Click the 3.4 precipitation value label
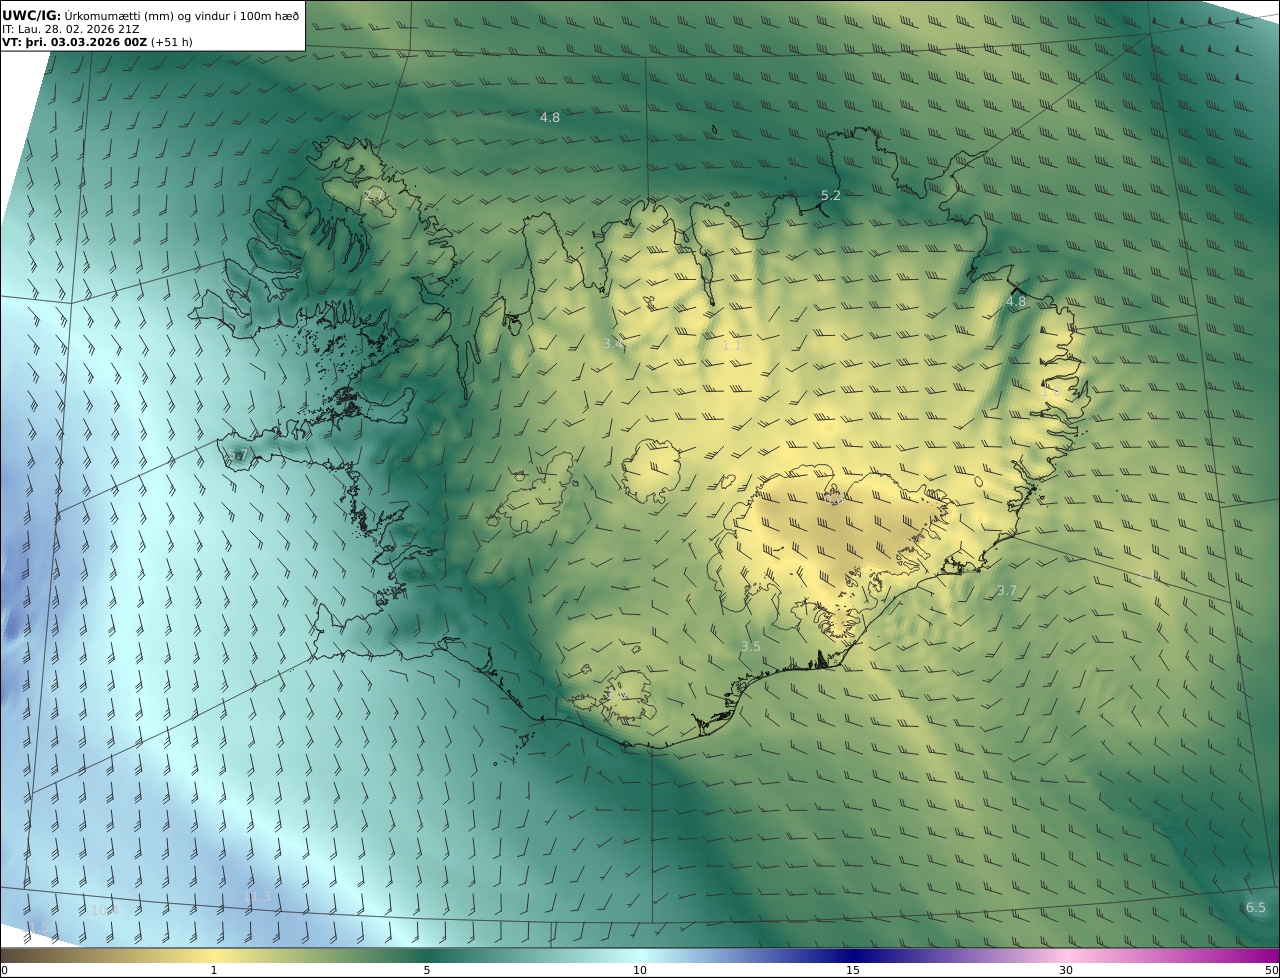The height and width of the screenshot is (978, 1280). click(613, 344)
